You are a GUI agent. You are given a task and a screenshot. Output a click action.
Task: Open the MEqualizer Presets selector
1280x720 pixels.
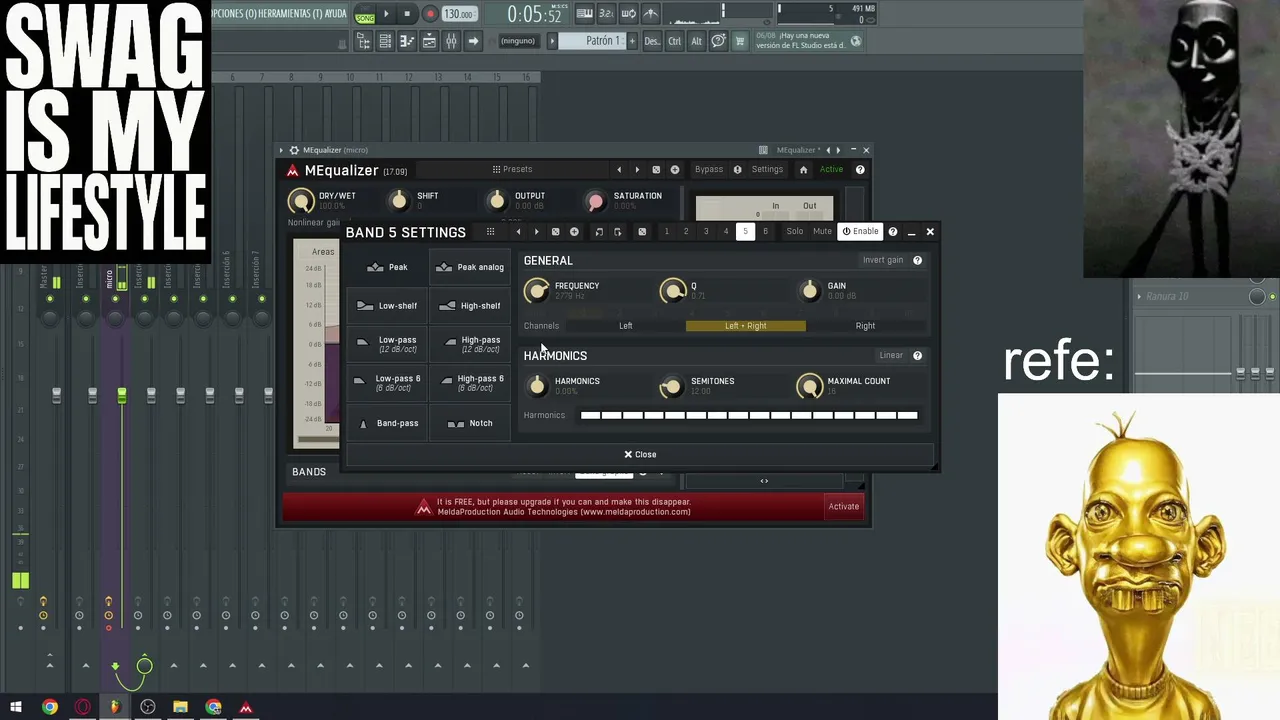512,170
